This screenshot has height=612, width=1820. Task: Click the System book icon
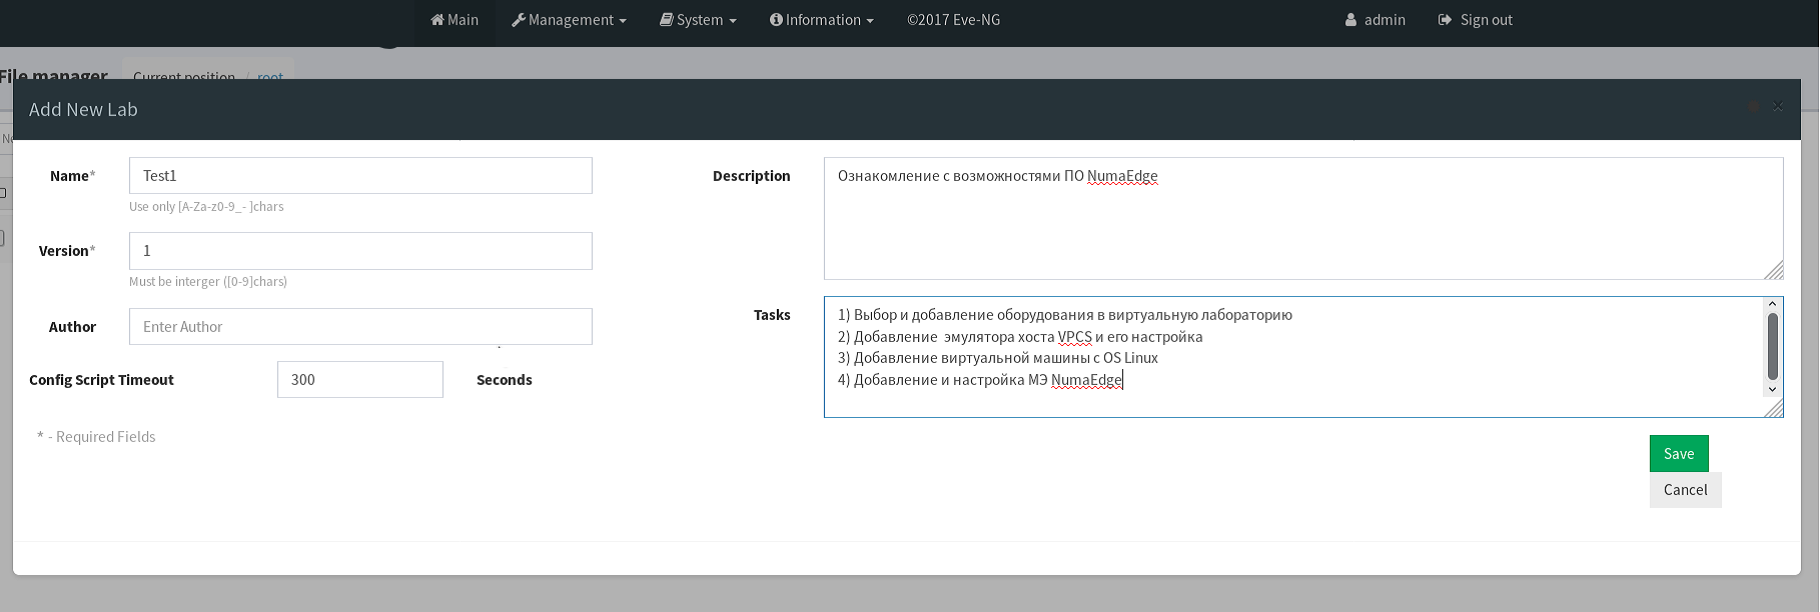(666, 20)
